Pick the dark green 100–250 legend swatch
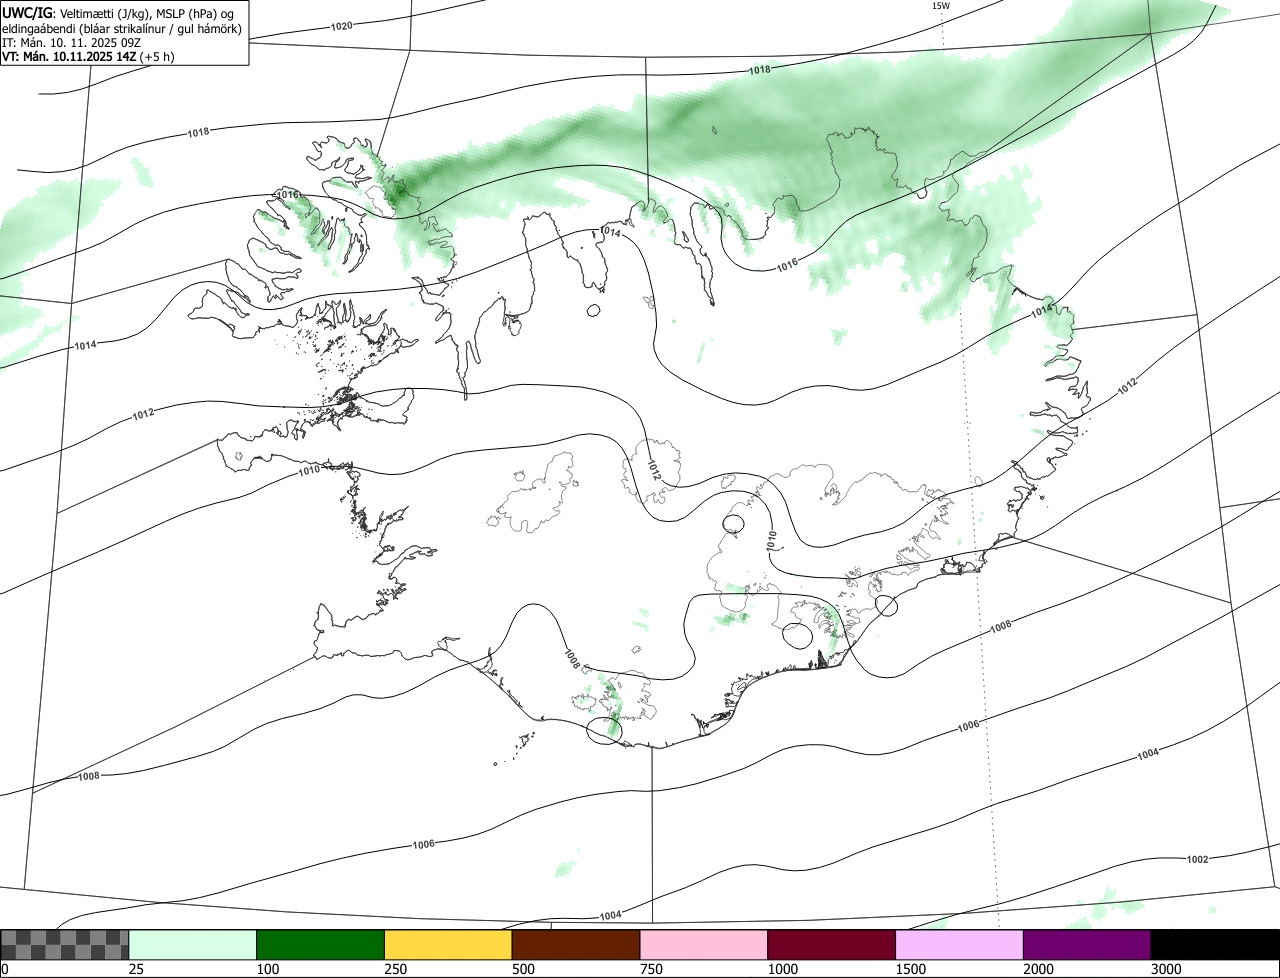 point(321,945)
